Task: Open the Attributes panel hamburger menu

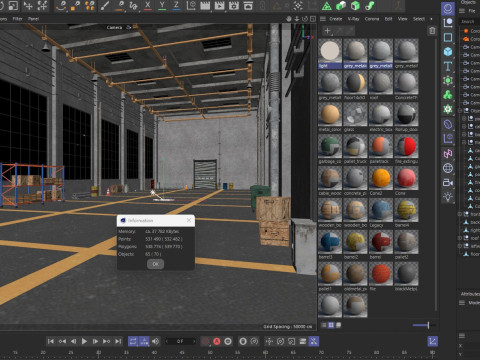Action: click(462, 303)
